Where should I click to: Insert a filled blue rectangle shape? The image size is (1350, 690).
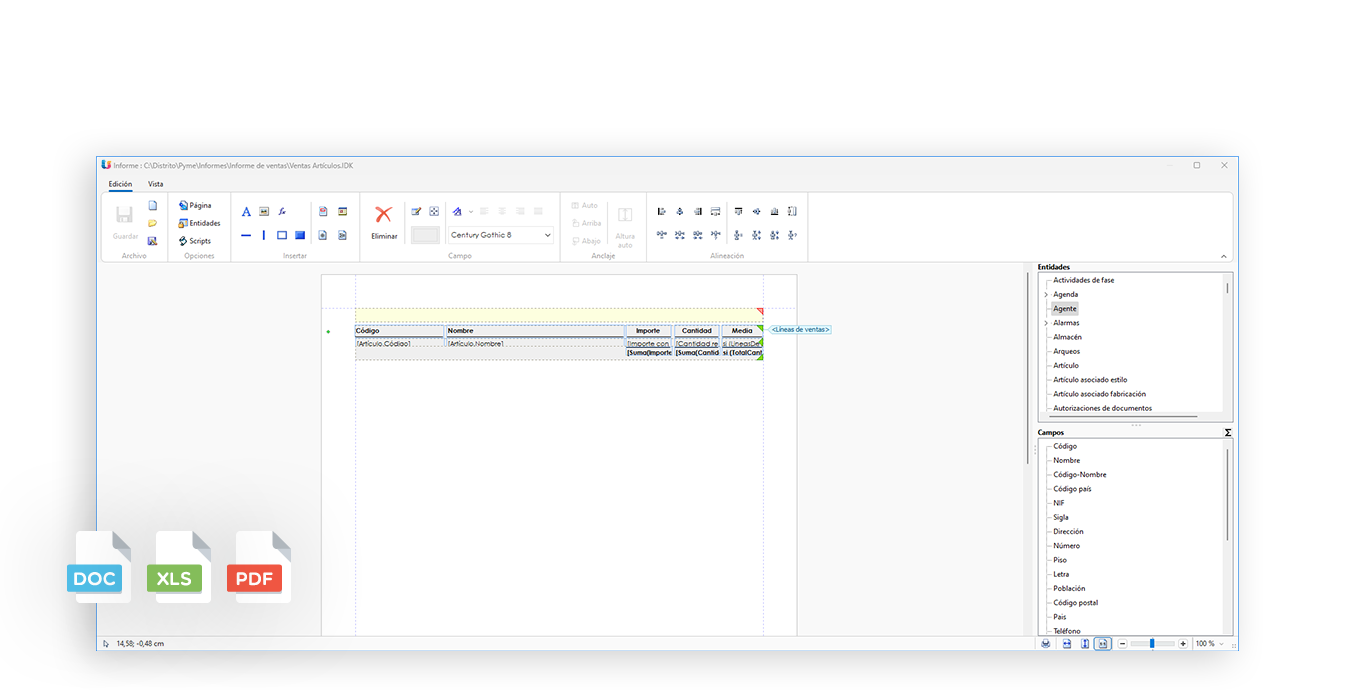pos(300,236)
